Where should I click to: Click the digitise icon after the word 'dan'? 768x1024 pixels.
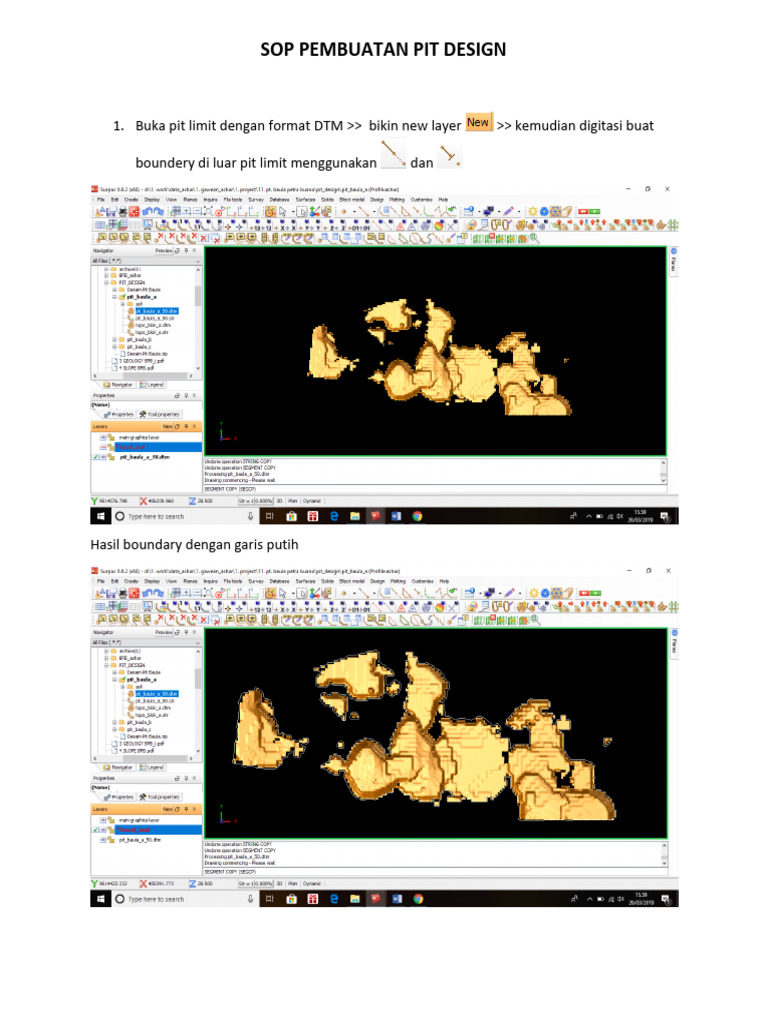pos(449,156)
